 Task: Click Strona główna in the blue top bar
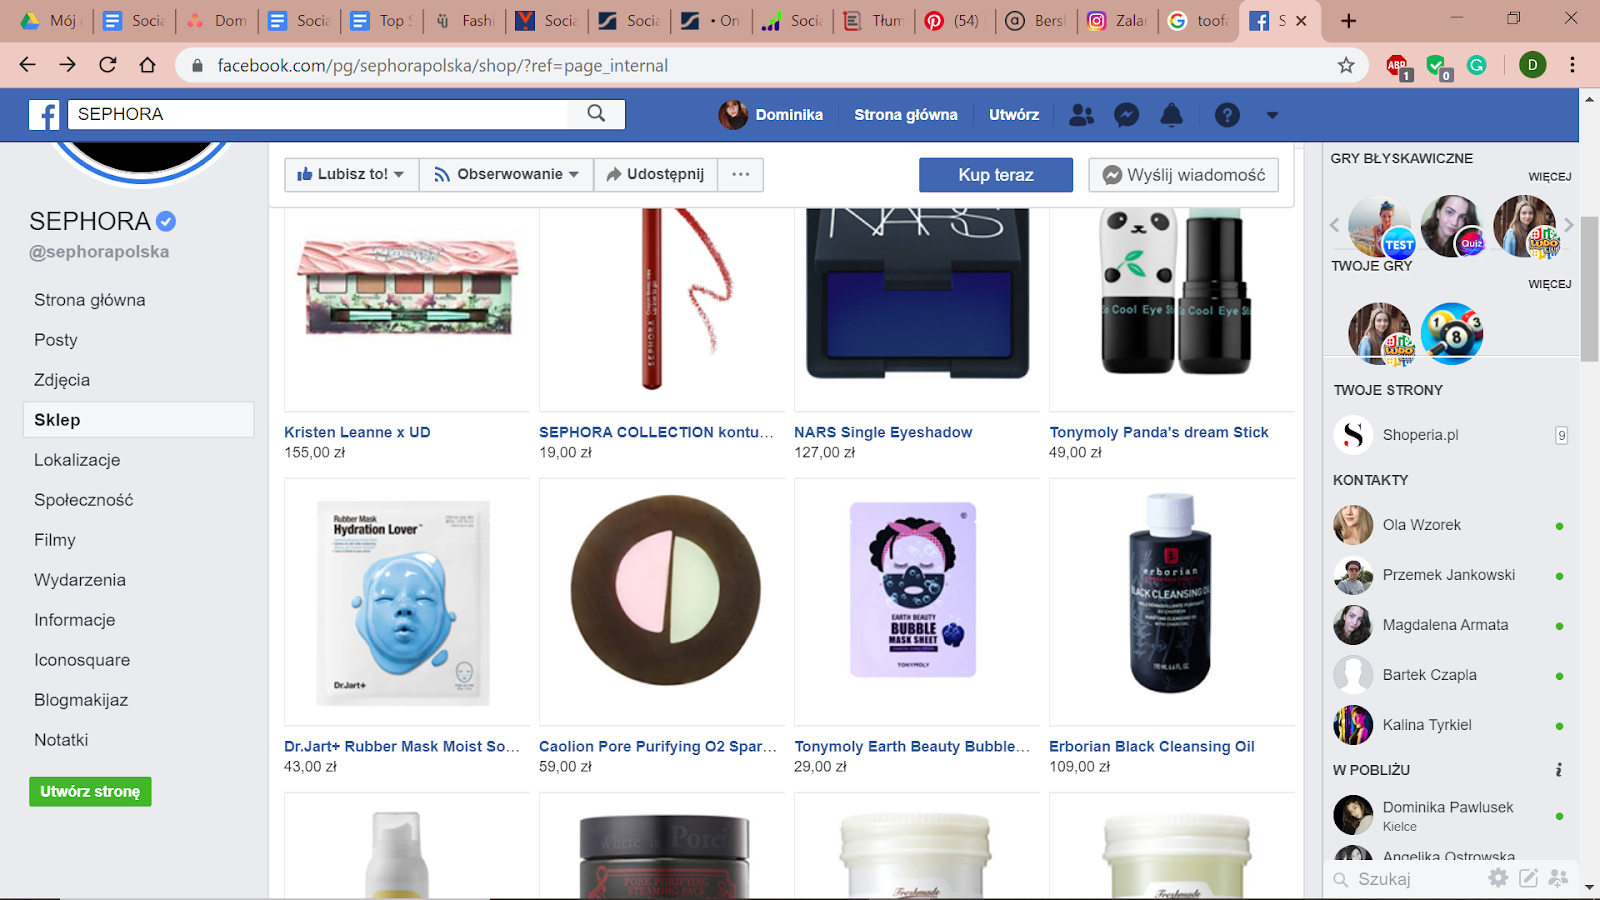point(906,115)
